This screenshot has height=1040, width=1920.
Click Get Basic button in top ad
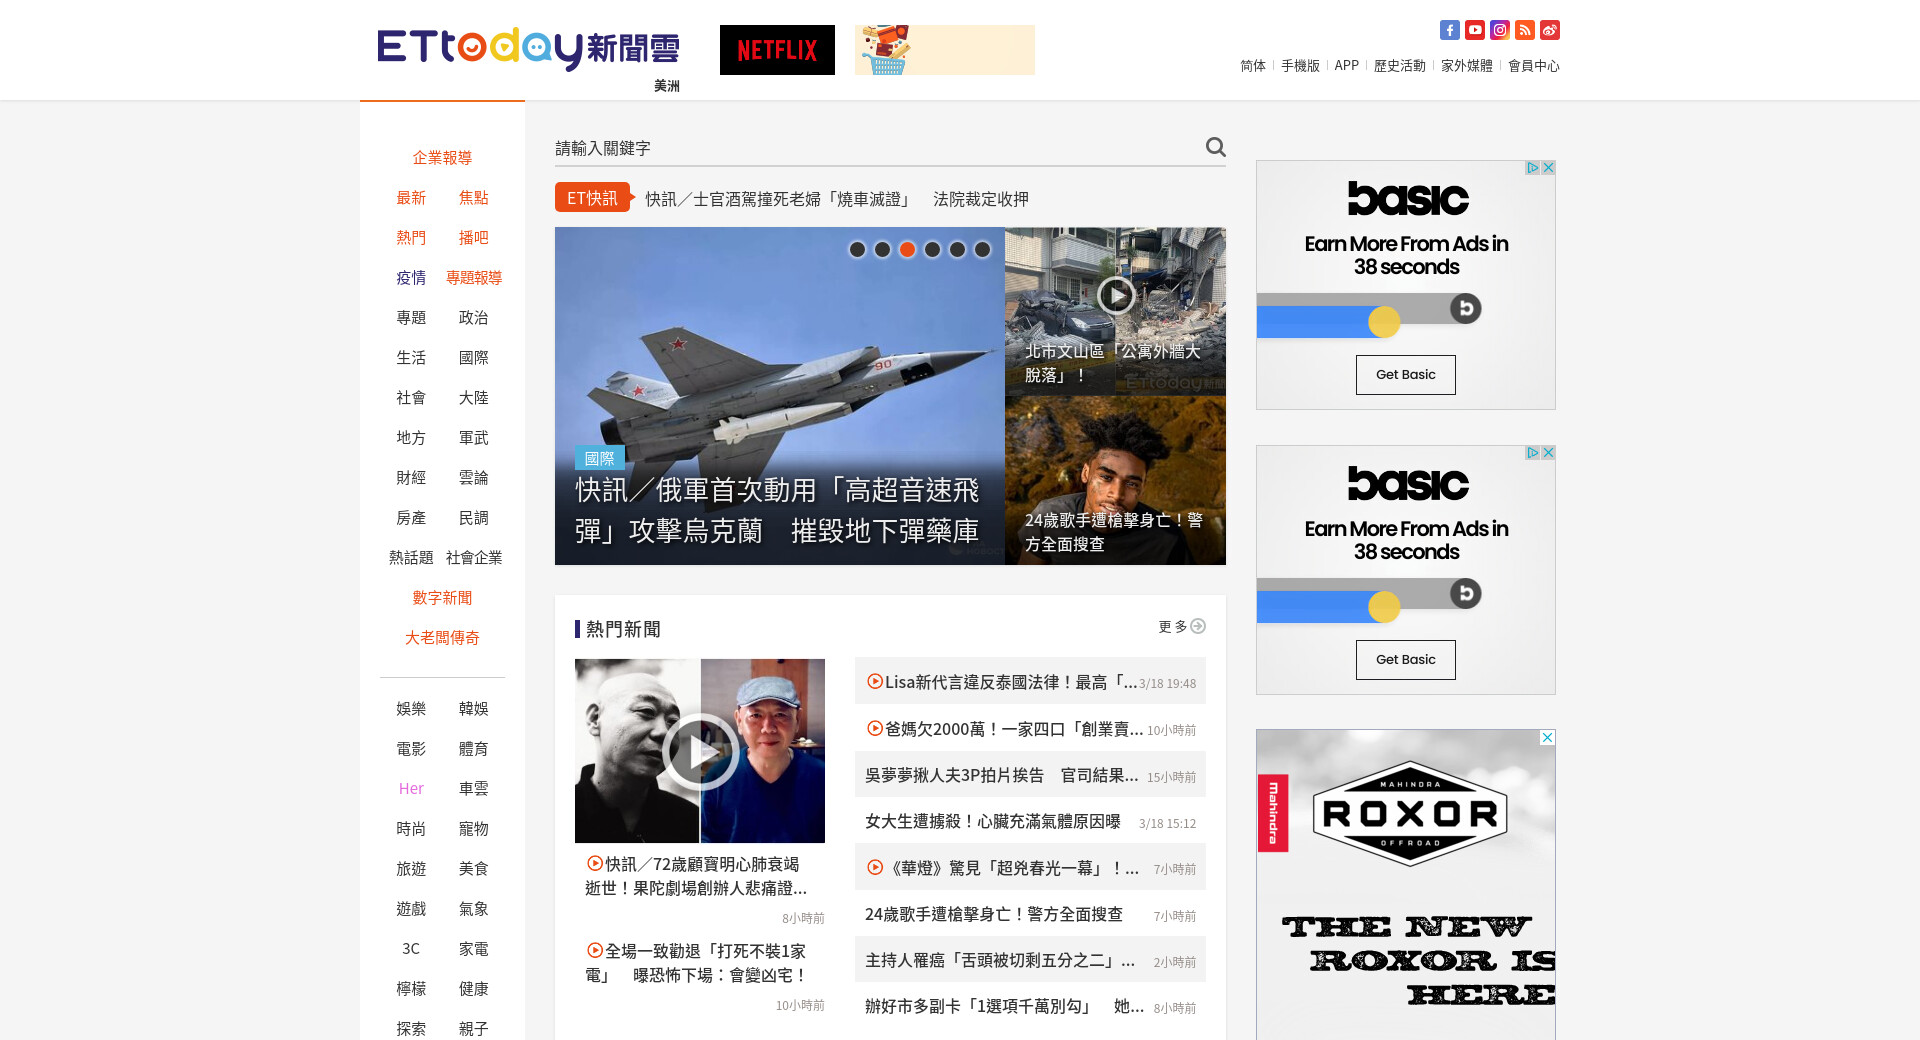click(x=1405, y=375)
